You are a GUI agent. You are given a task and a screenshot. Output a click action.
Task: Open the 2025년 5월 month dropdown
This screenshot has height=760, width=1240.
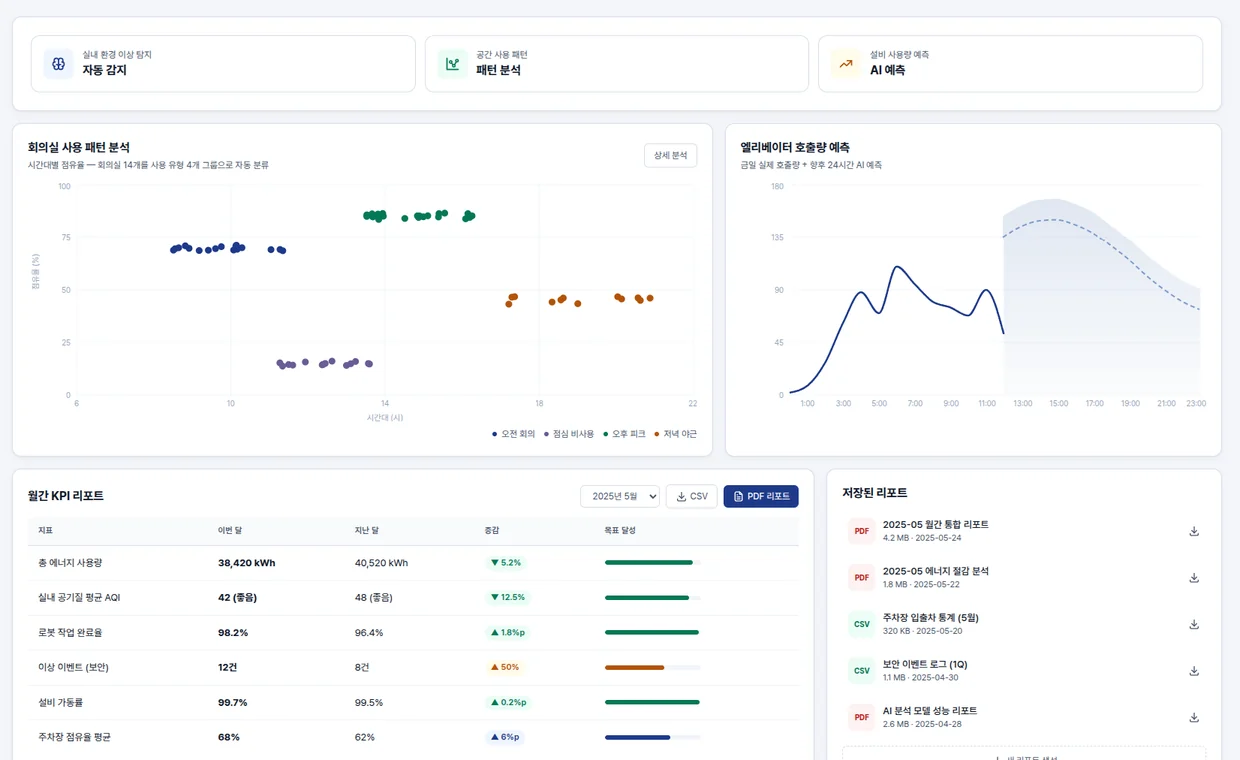pyautogui.click(x=620, y=496)
